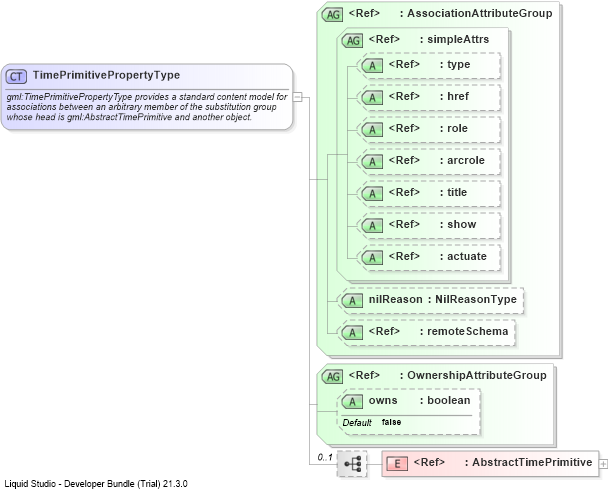Click the ': actuate' attribute name
Image resolution: width=608 pixels, height=489 pixels.
[463, 256]
